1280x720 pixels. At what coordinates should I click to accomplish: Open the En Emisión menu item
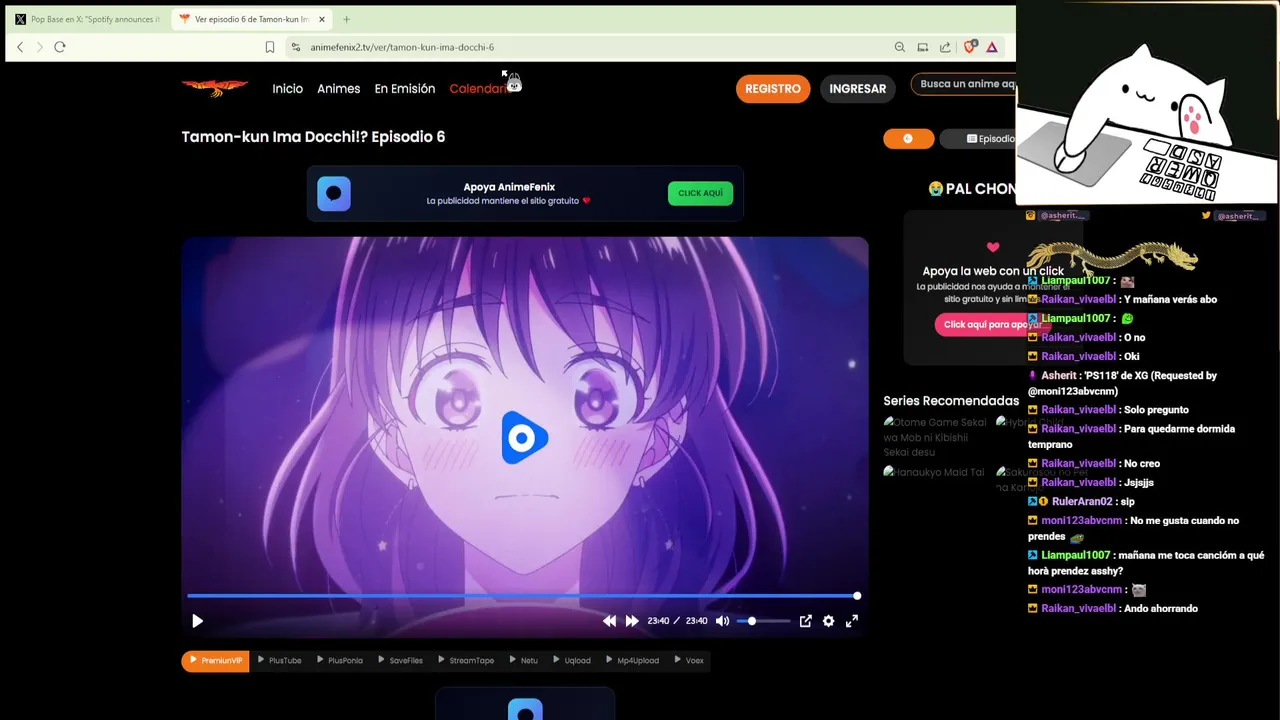click(x=404, y=89)
